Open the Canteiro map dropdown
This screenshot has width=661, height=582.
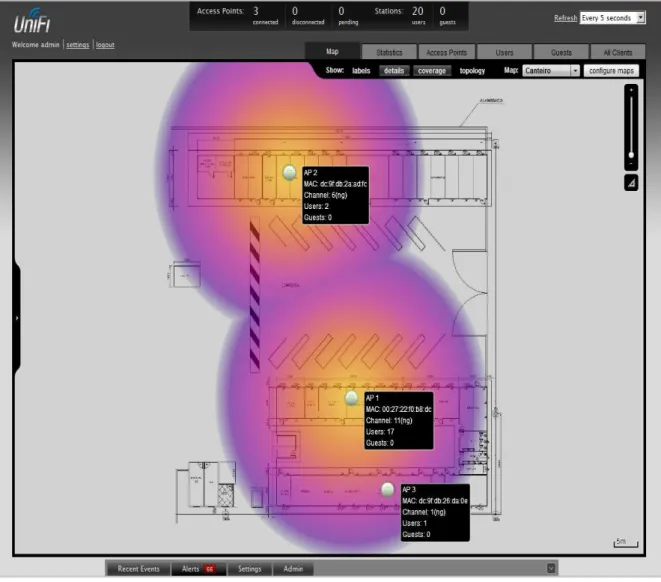(551, 71)
